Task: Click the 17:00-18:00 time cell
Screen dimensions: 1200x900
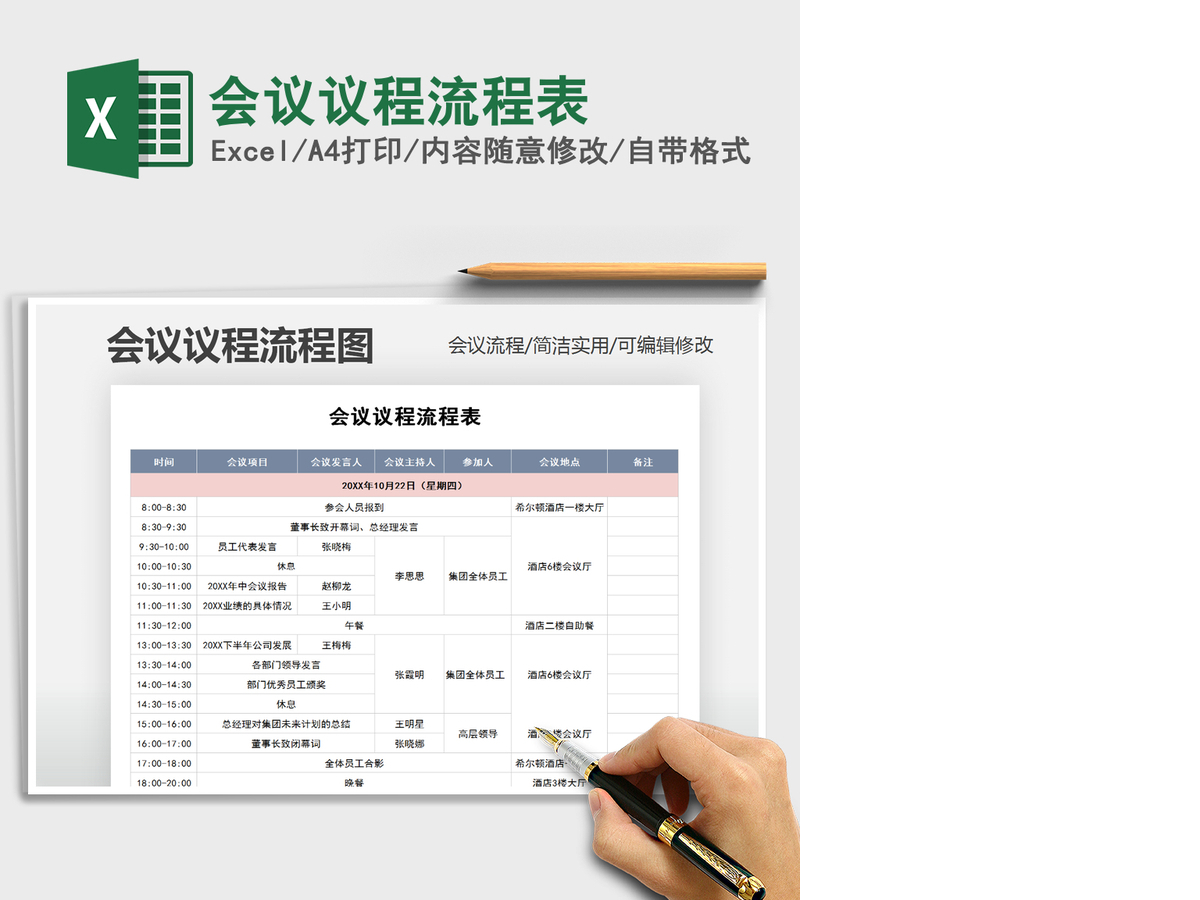Action: point(164,763)
